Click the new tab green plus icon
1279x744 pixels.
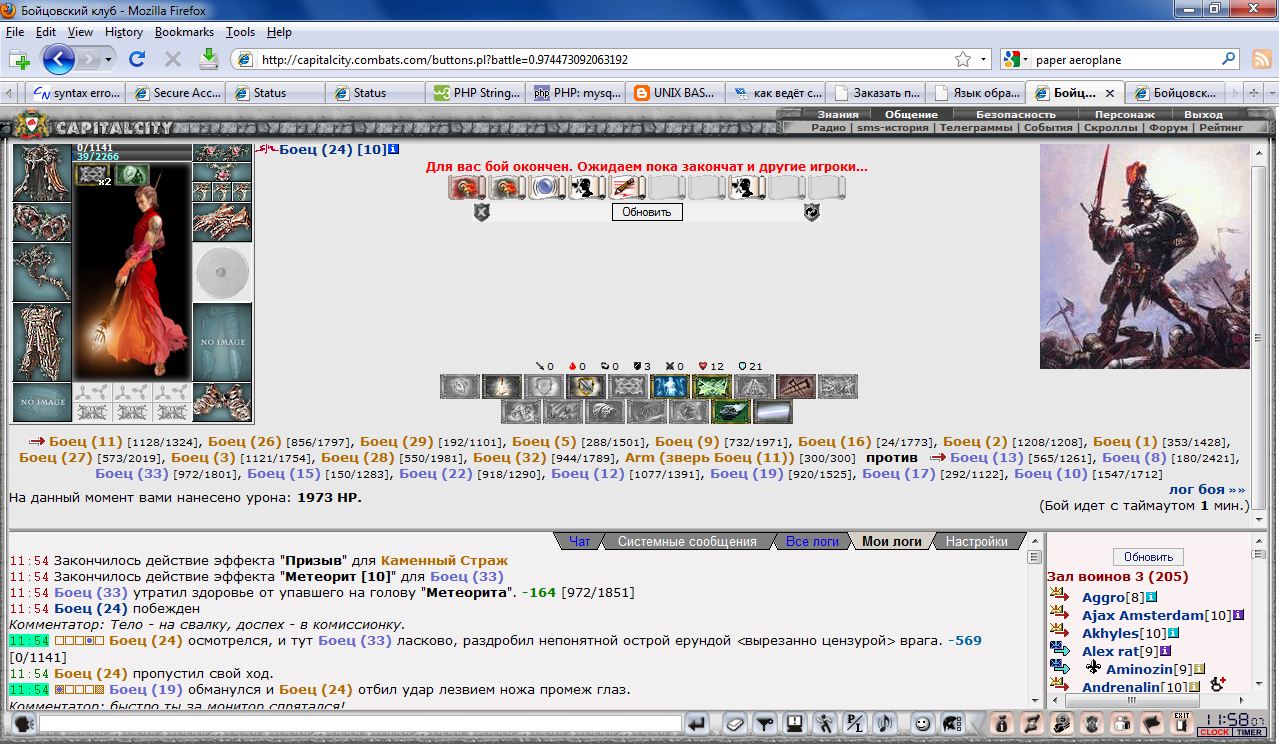click(19, 60)
